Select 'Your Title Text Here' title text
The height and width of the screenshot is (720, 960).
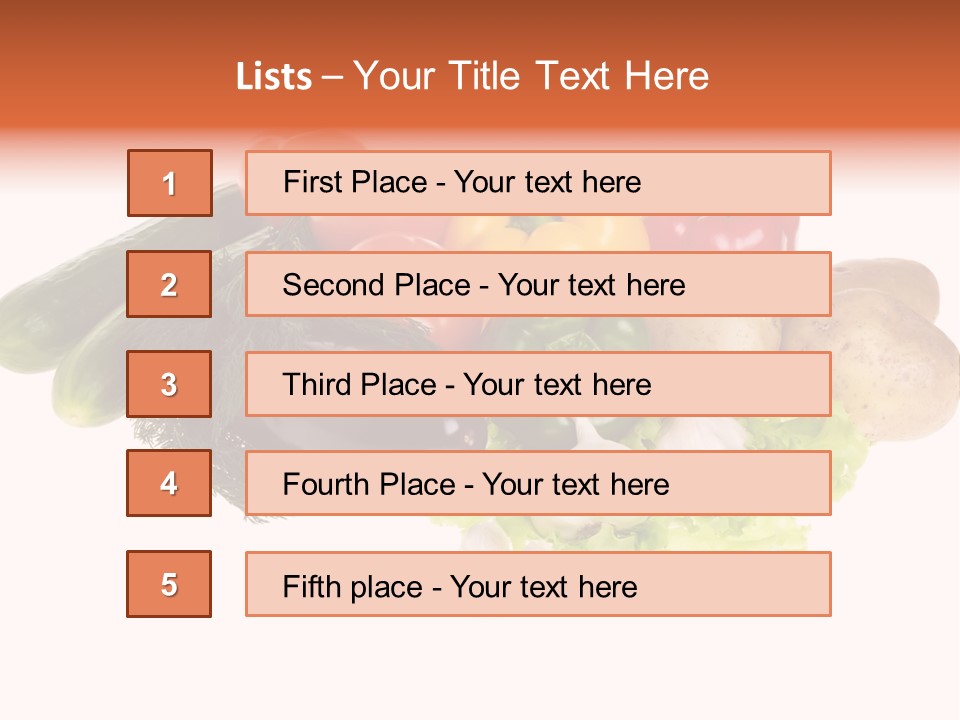(531, 76)
